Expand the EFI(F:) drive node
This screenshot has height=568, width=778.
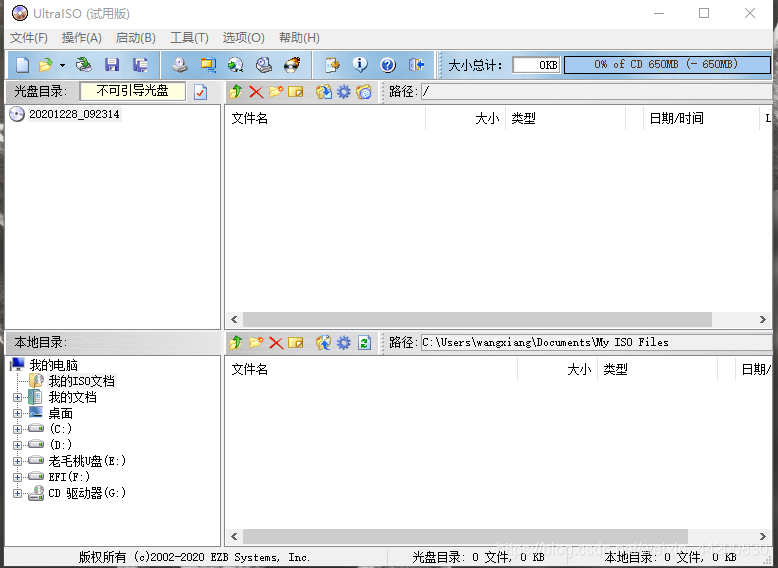point(17,477)
